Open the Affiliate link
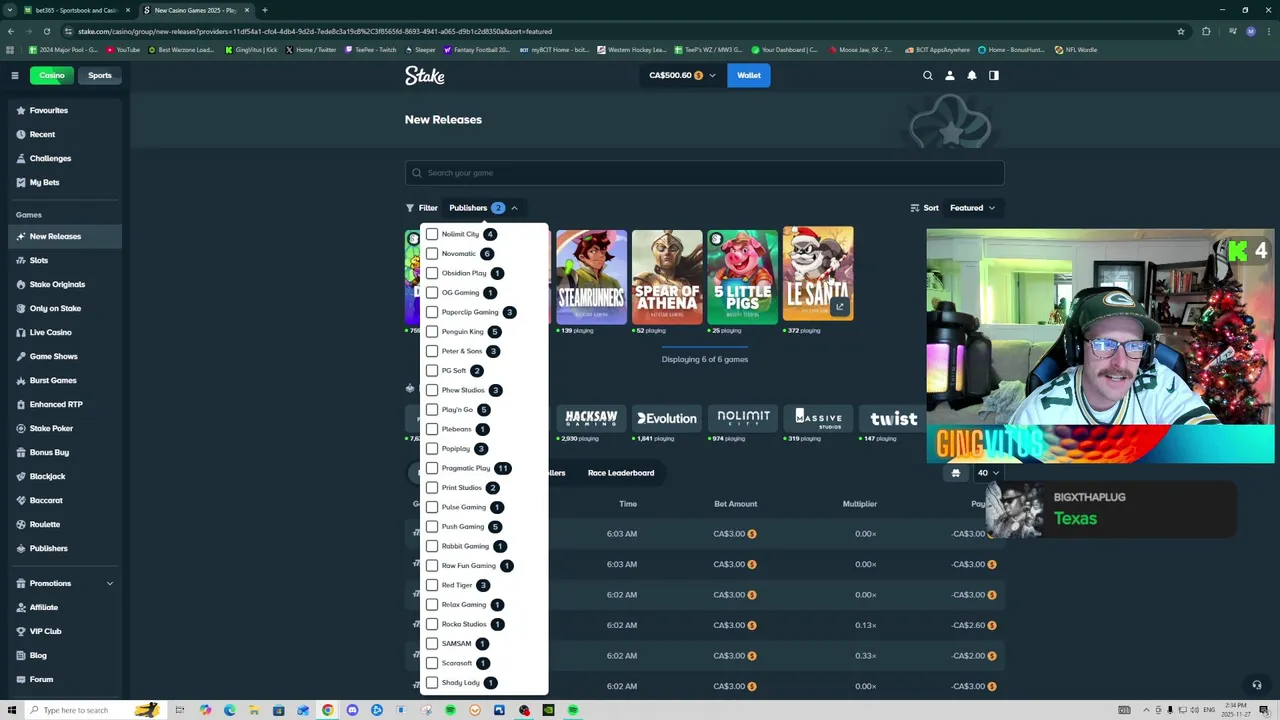This screenshot has width=1280, height=720. [x=44, y=607]
